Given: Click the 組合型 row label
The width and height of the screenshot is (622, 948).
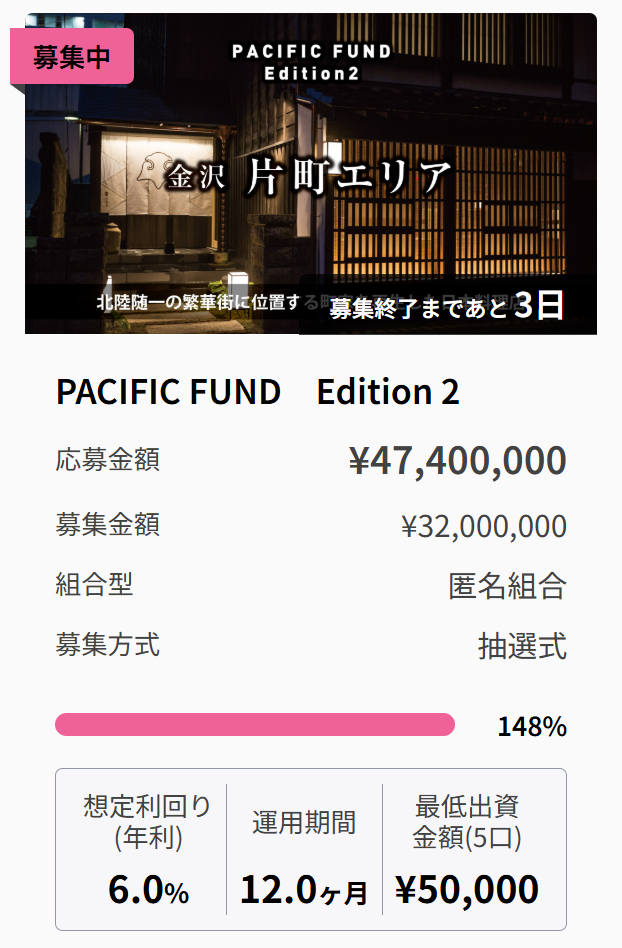Looking at the screenshot, I should tap(94, 585).
